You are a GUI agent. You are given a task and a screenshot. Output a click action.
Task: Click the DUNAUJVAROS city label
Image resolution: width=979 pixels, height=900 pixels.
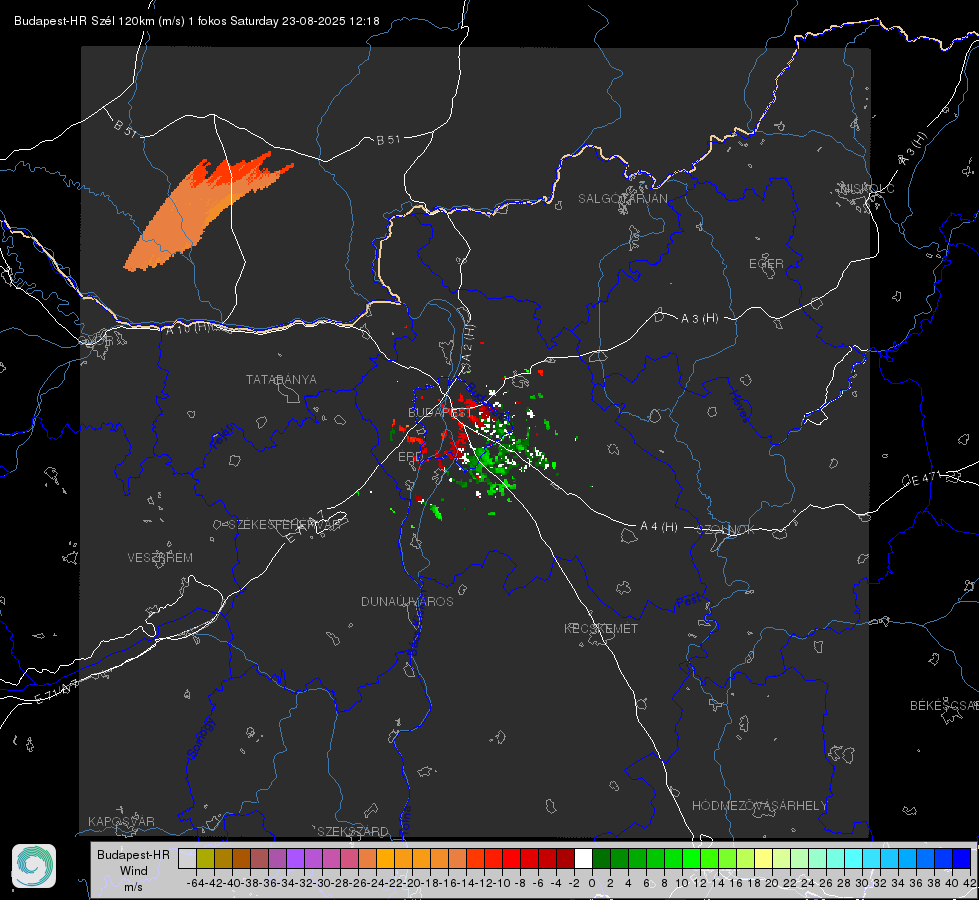(407, 601)
